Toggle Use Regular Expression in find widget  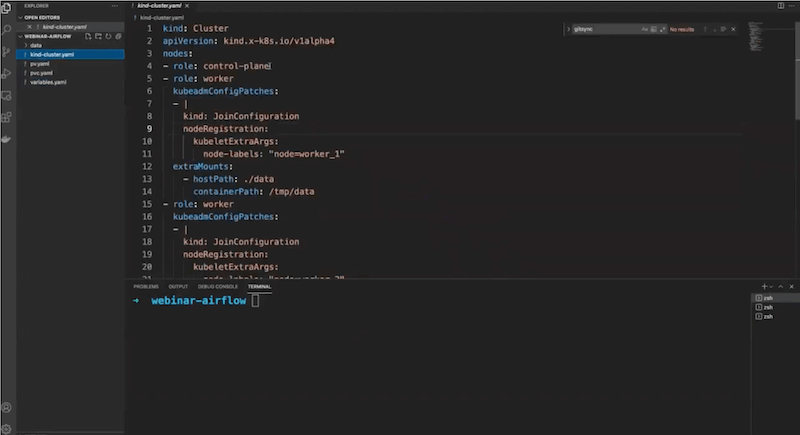[661, 30]
